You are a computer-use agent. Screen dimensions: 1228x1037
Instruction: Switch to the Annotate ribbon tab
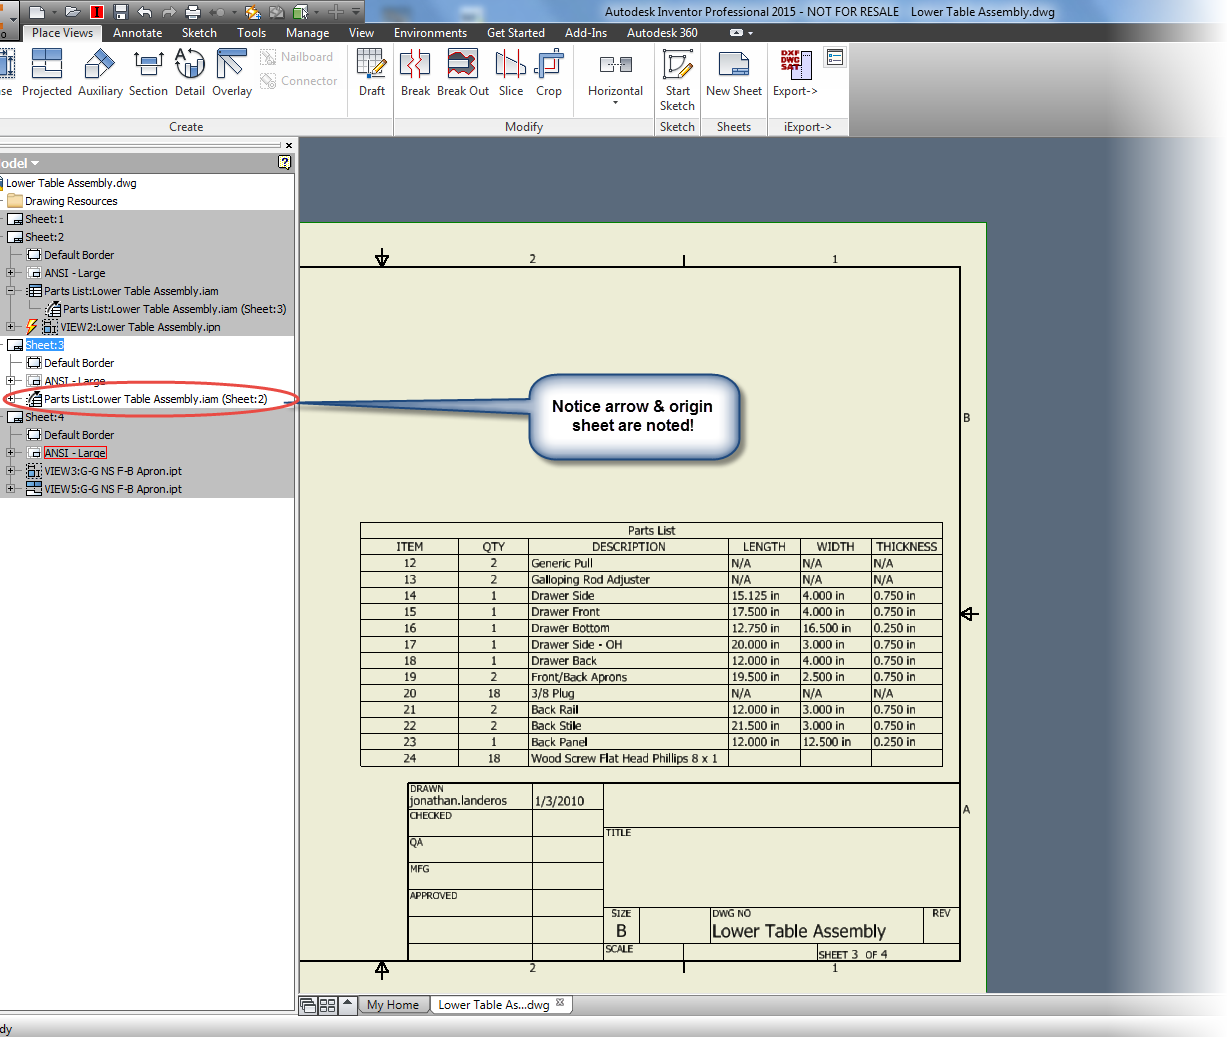(x=138, y=32)
